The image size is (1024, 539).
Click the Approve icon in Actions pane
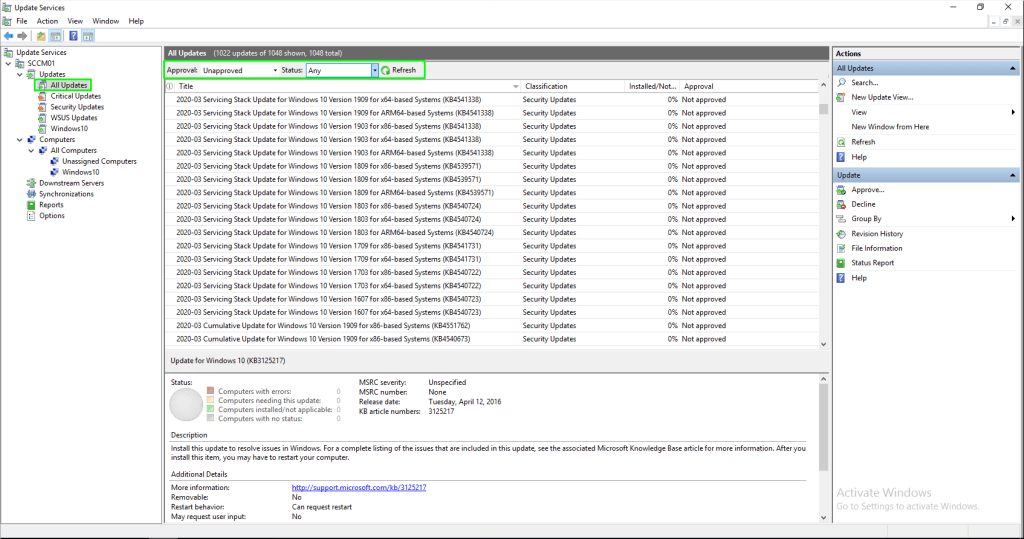tap(843, 189)
